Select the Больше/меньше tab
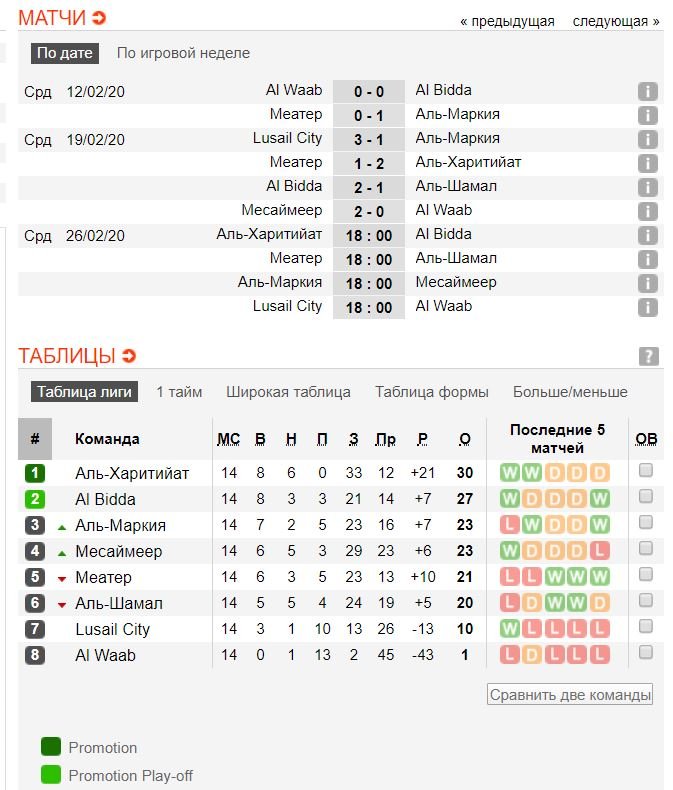The image size is (673, 790). pos(570,392)
